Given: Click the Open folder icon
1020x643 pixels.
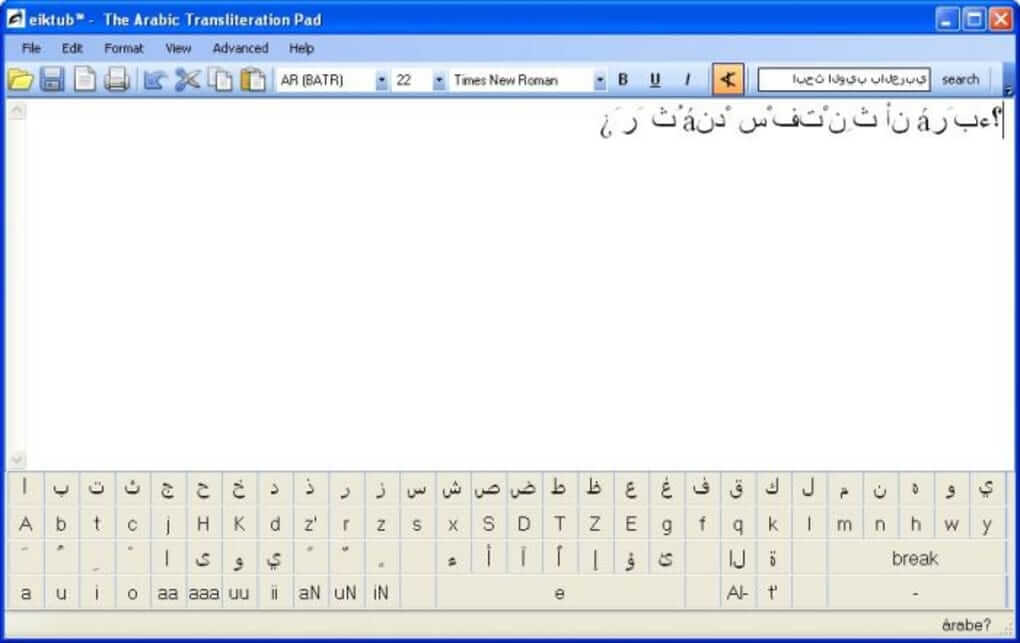Looking at the screenshot, I should (x=20, y=80).
